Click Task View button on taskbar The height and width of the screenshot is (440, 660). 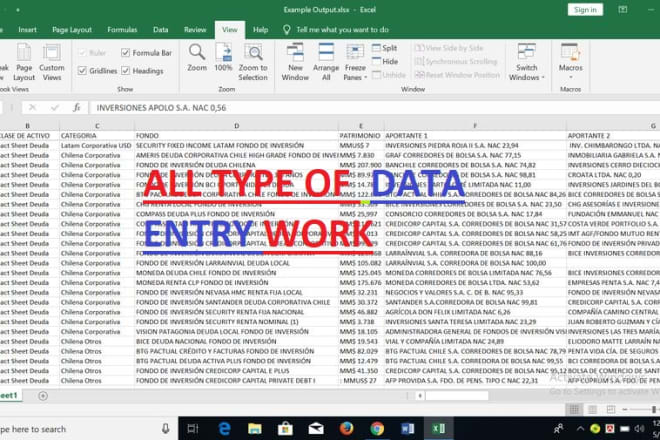(193, 429)
